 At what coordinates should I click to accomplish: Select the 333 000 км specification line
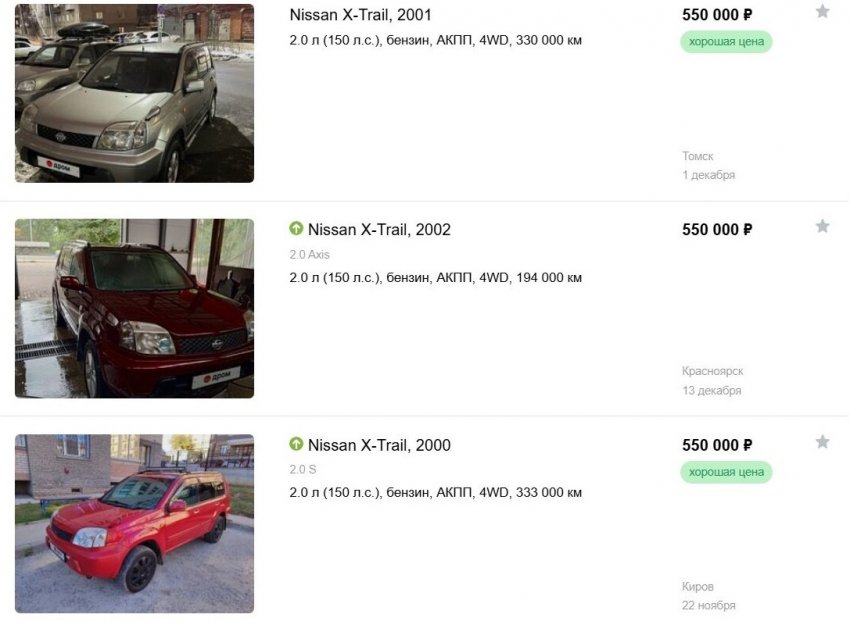[x=436, y=493]
